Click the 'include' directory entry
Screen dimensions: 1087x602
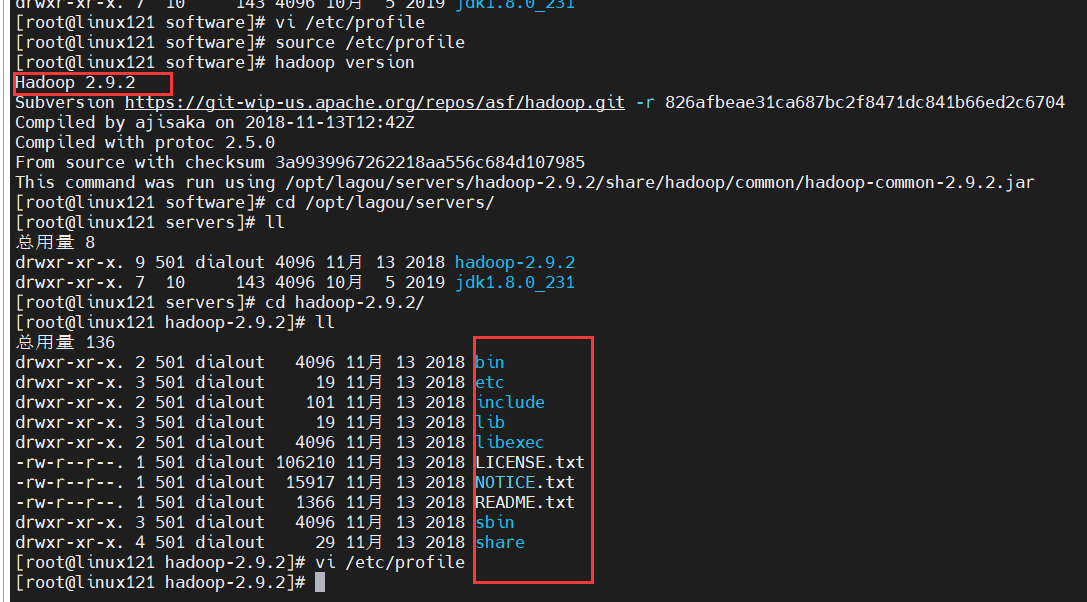point(510,402)
